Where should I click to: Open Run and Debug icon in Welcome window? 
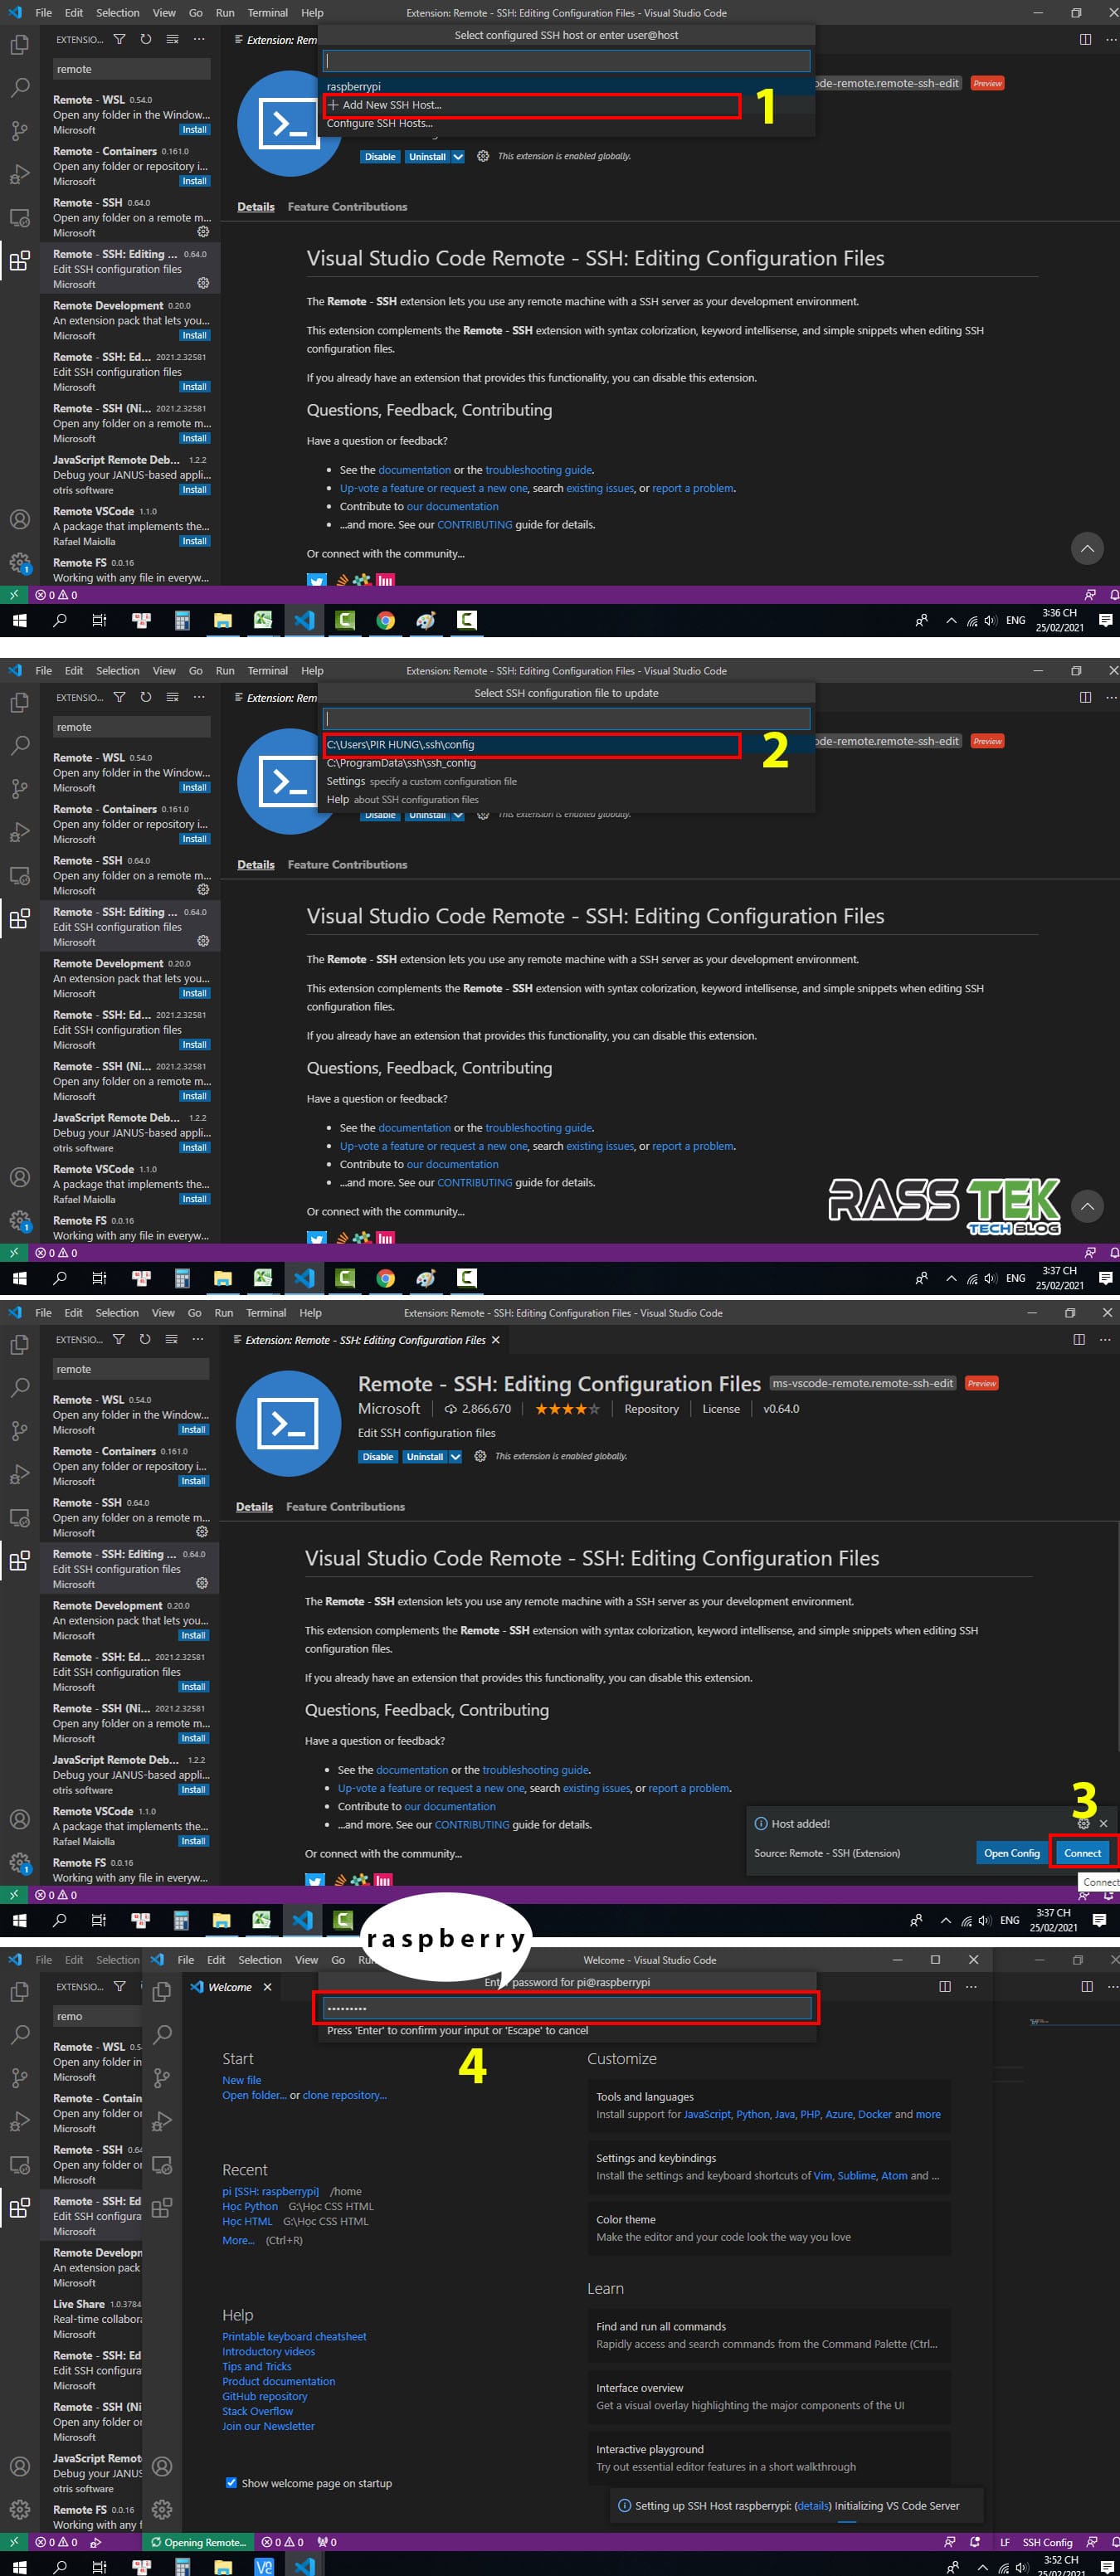[162, 2120]
